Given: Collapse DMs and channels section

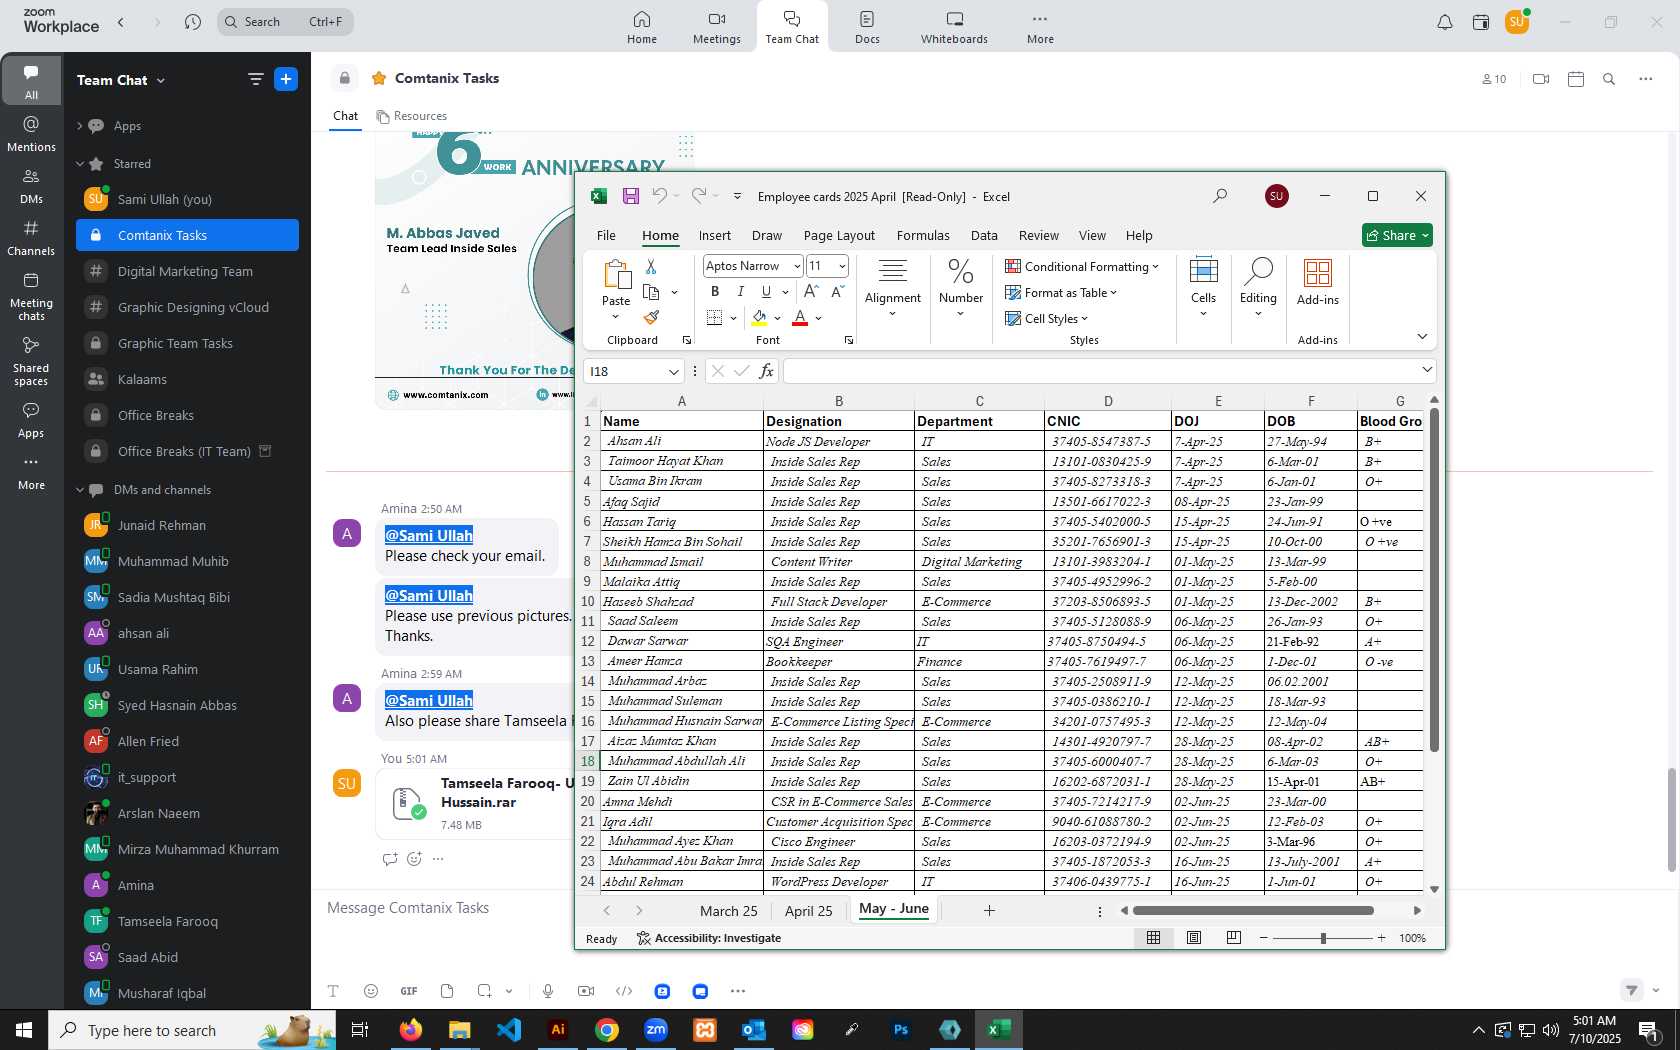Looking at the screenshot, I should (x=80, y=490).
